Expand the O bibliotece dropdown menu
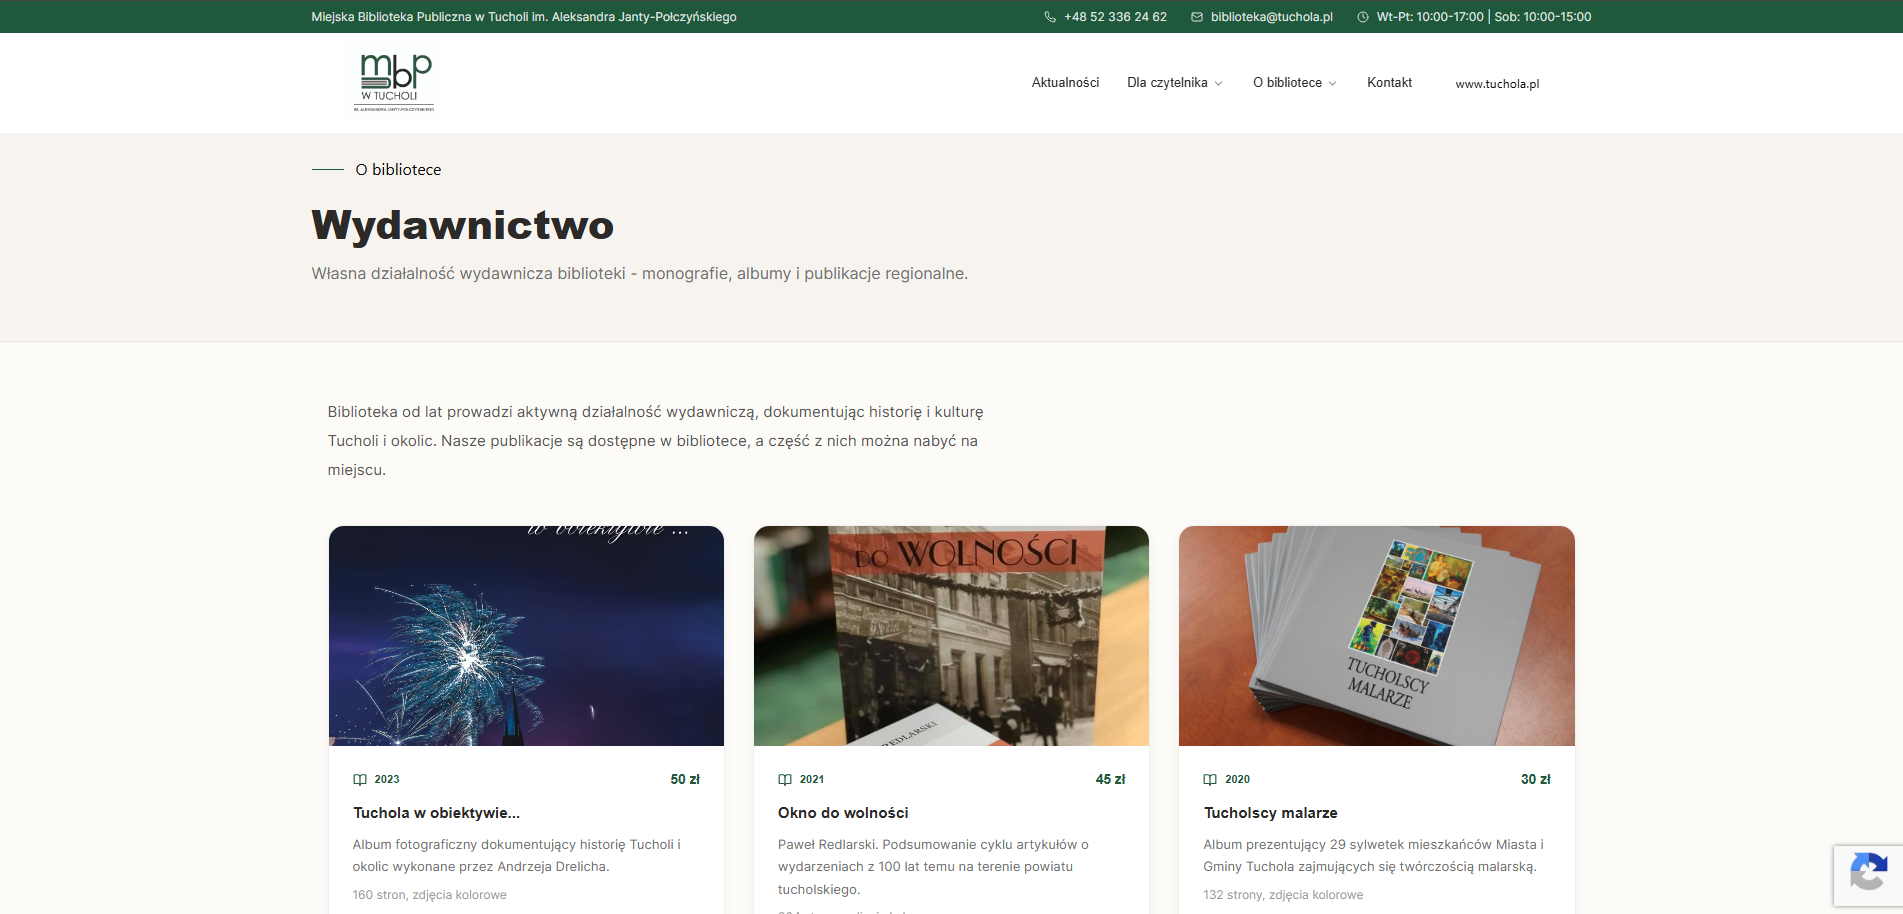 (1295, 83)
